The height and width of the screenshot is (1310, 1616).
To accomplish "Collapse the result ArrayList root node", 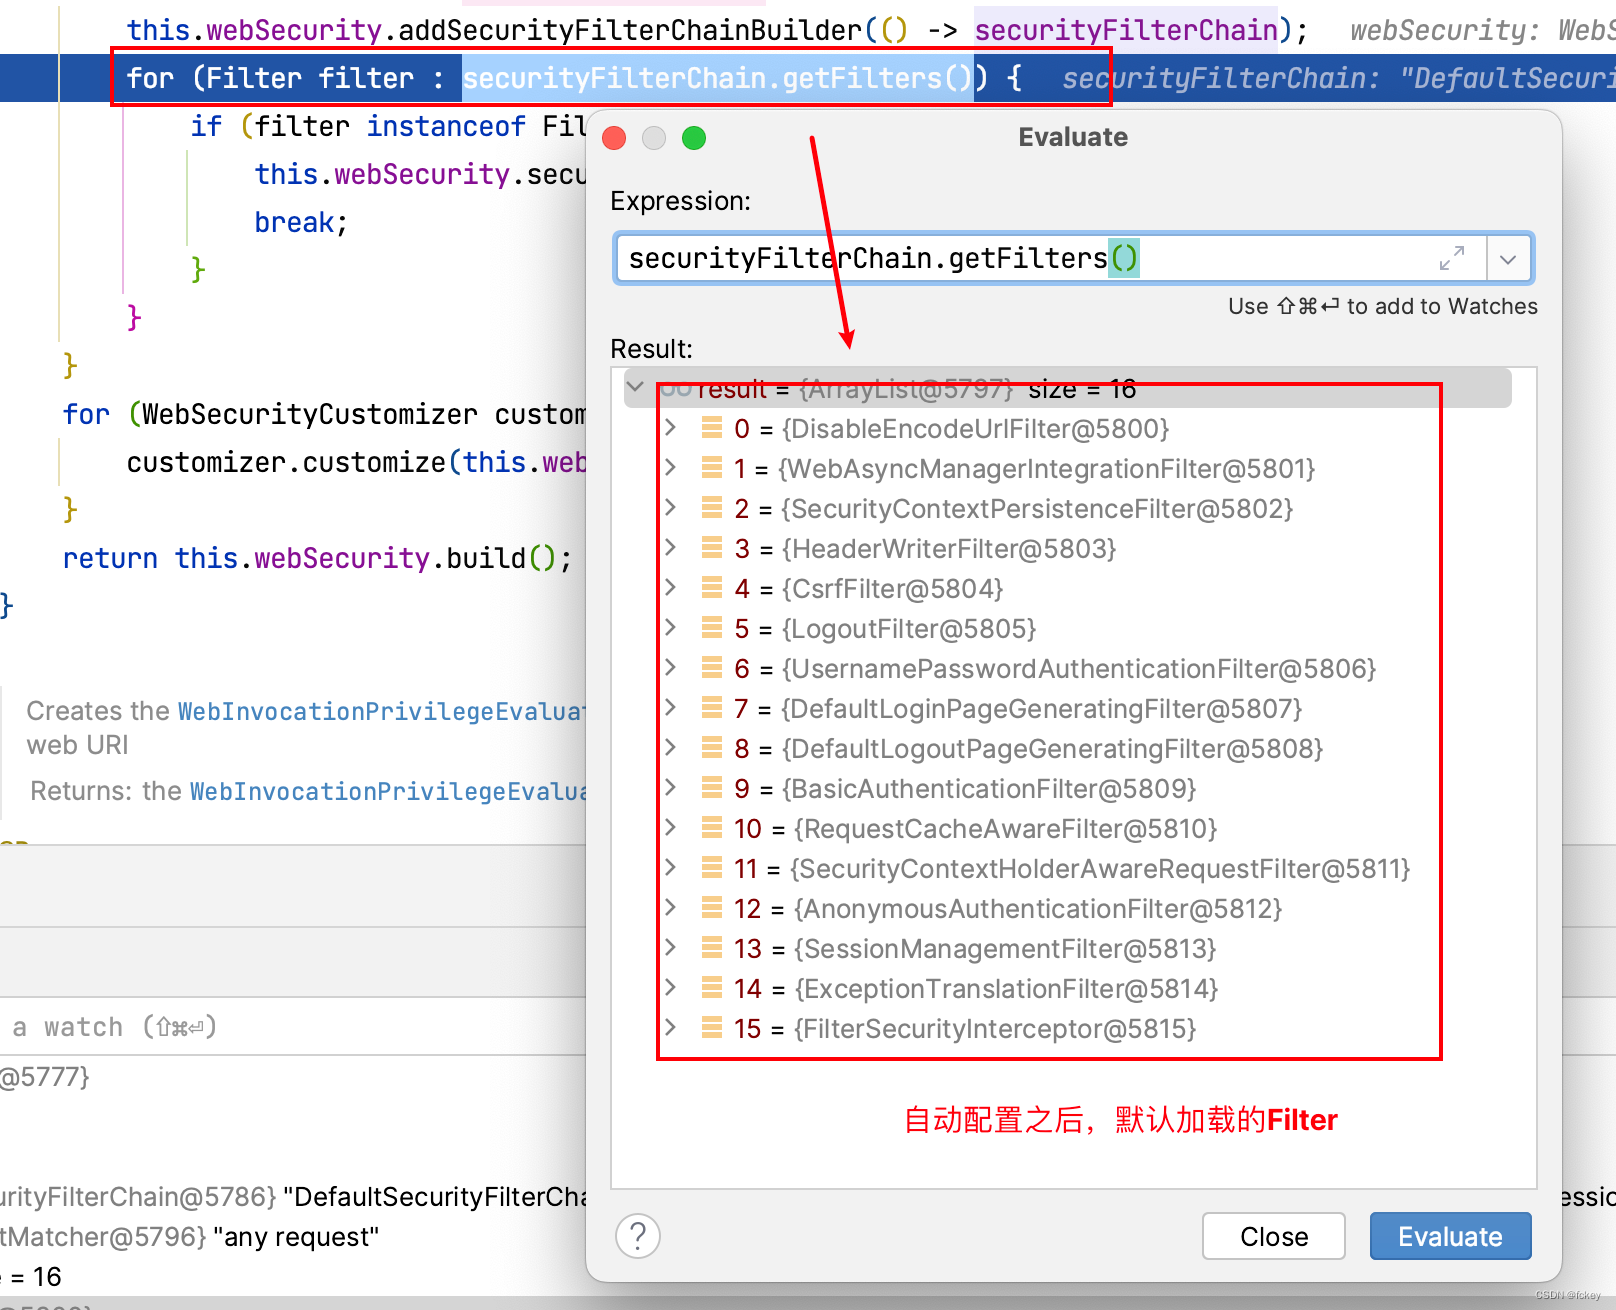I will (x=635, y=387).
